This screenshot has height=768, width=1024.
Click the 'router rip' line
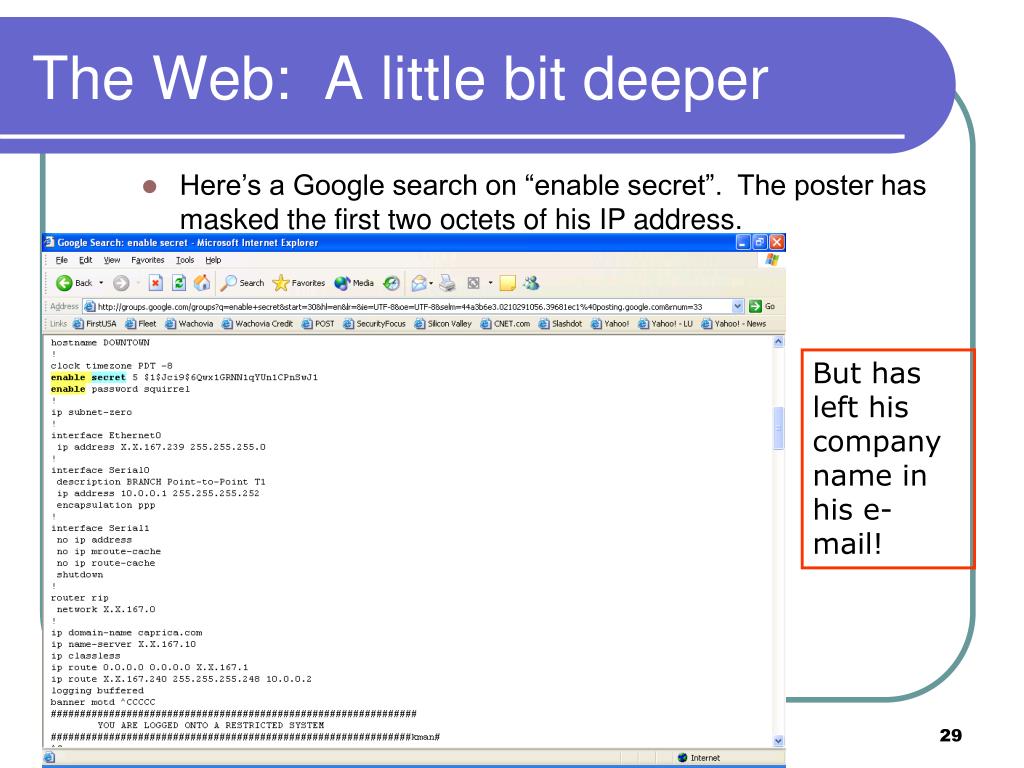[80, 598]
